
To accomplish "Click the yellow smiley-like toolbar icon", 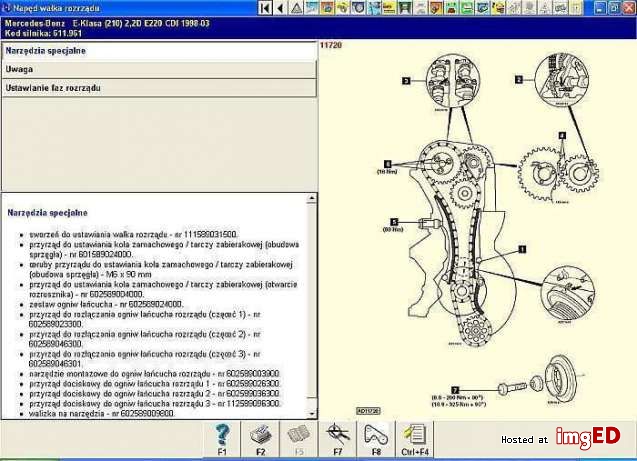I will (498, 8).
